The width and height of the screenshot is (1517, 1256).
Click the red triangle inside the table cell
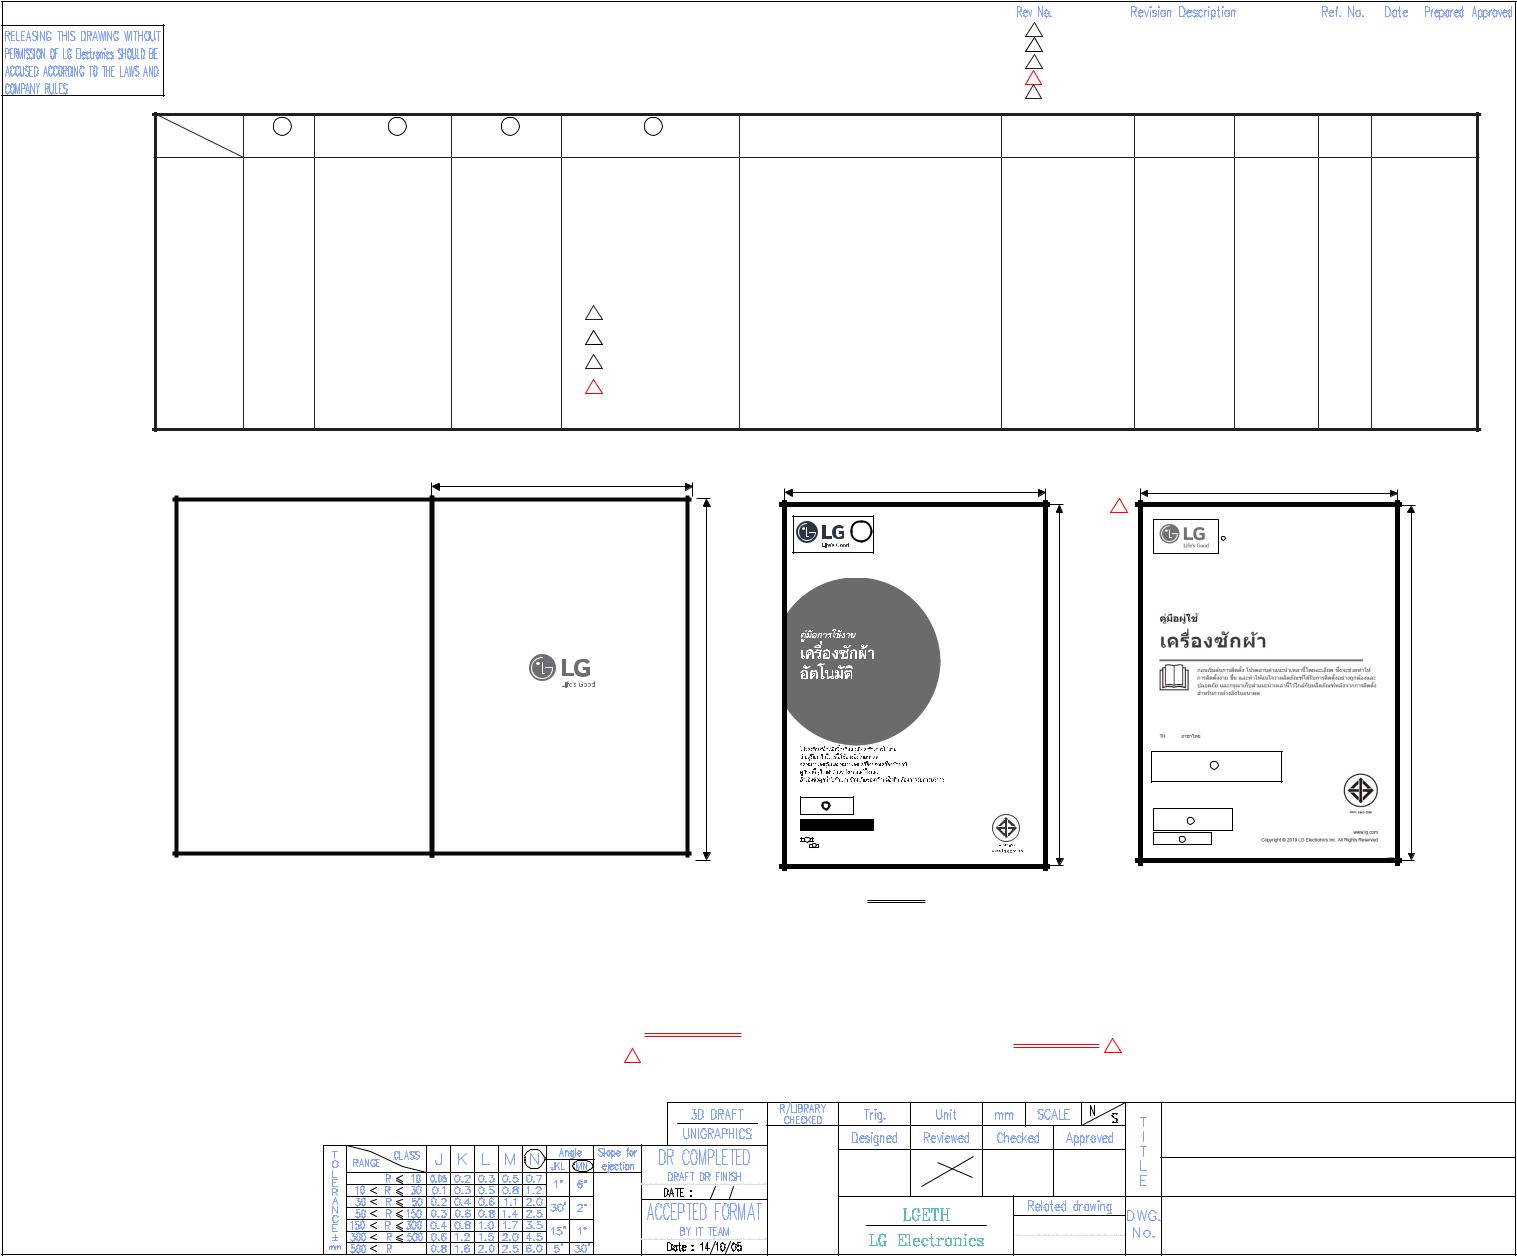594,387
